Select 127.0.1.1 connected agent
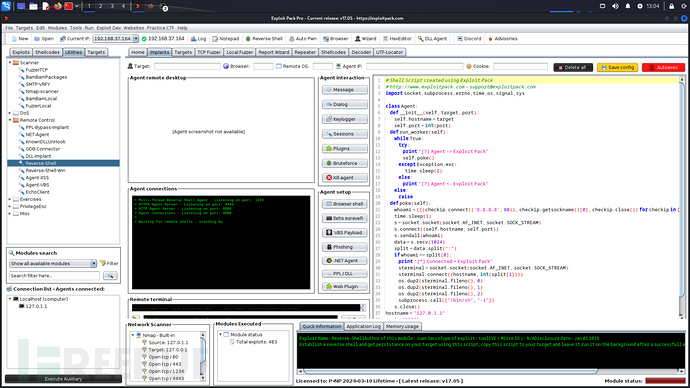 pos(36,306)
